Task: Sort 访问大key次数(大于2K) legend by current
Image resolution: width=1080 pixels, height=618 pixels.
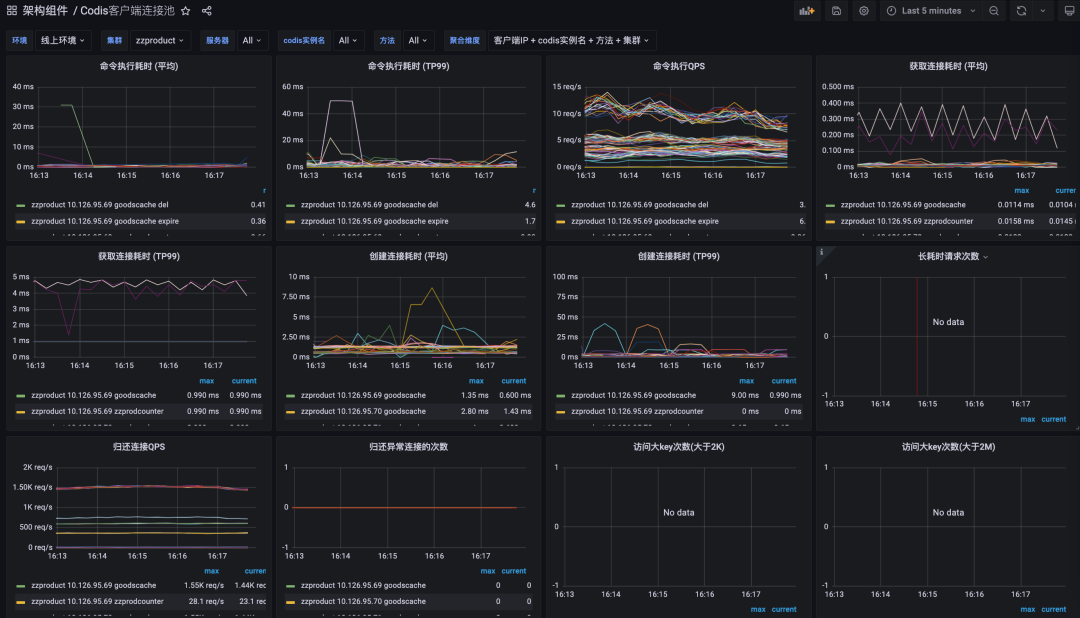Action: click(x=784, y=610)
